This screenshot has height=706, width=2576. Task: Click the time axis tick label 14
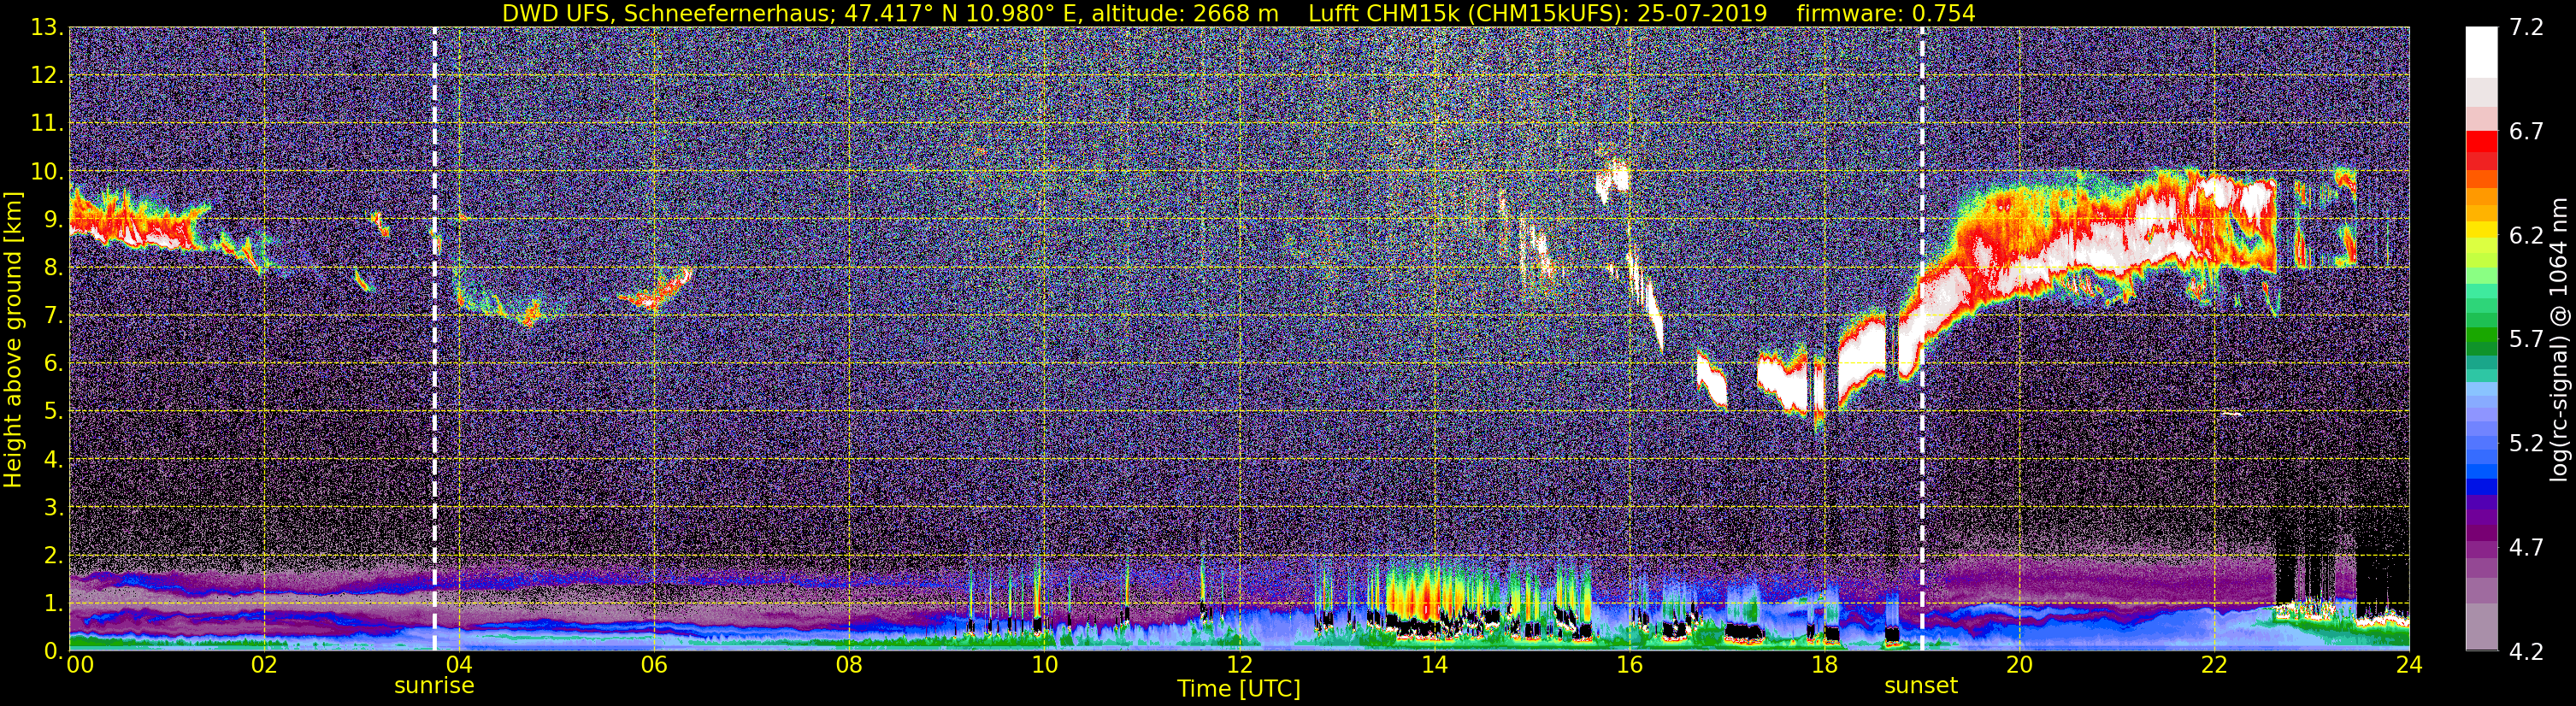1434,666
